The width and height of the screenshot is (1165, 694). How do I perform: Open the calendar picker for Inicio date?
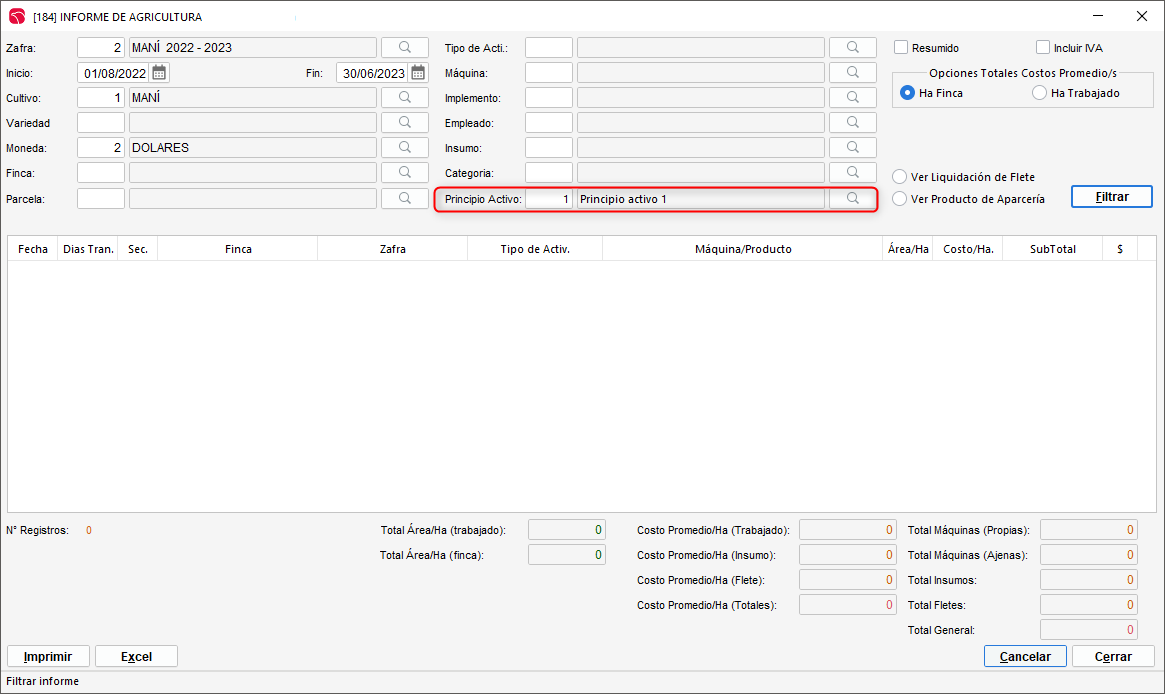[x=159, y=73]
